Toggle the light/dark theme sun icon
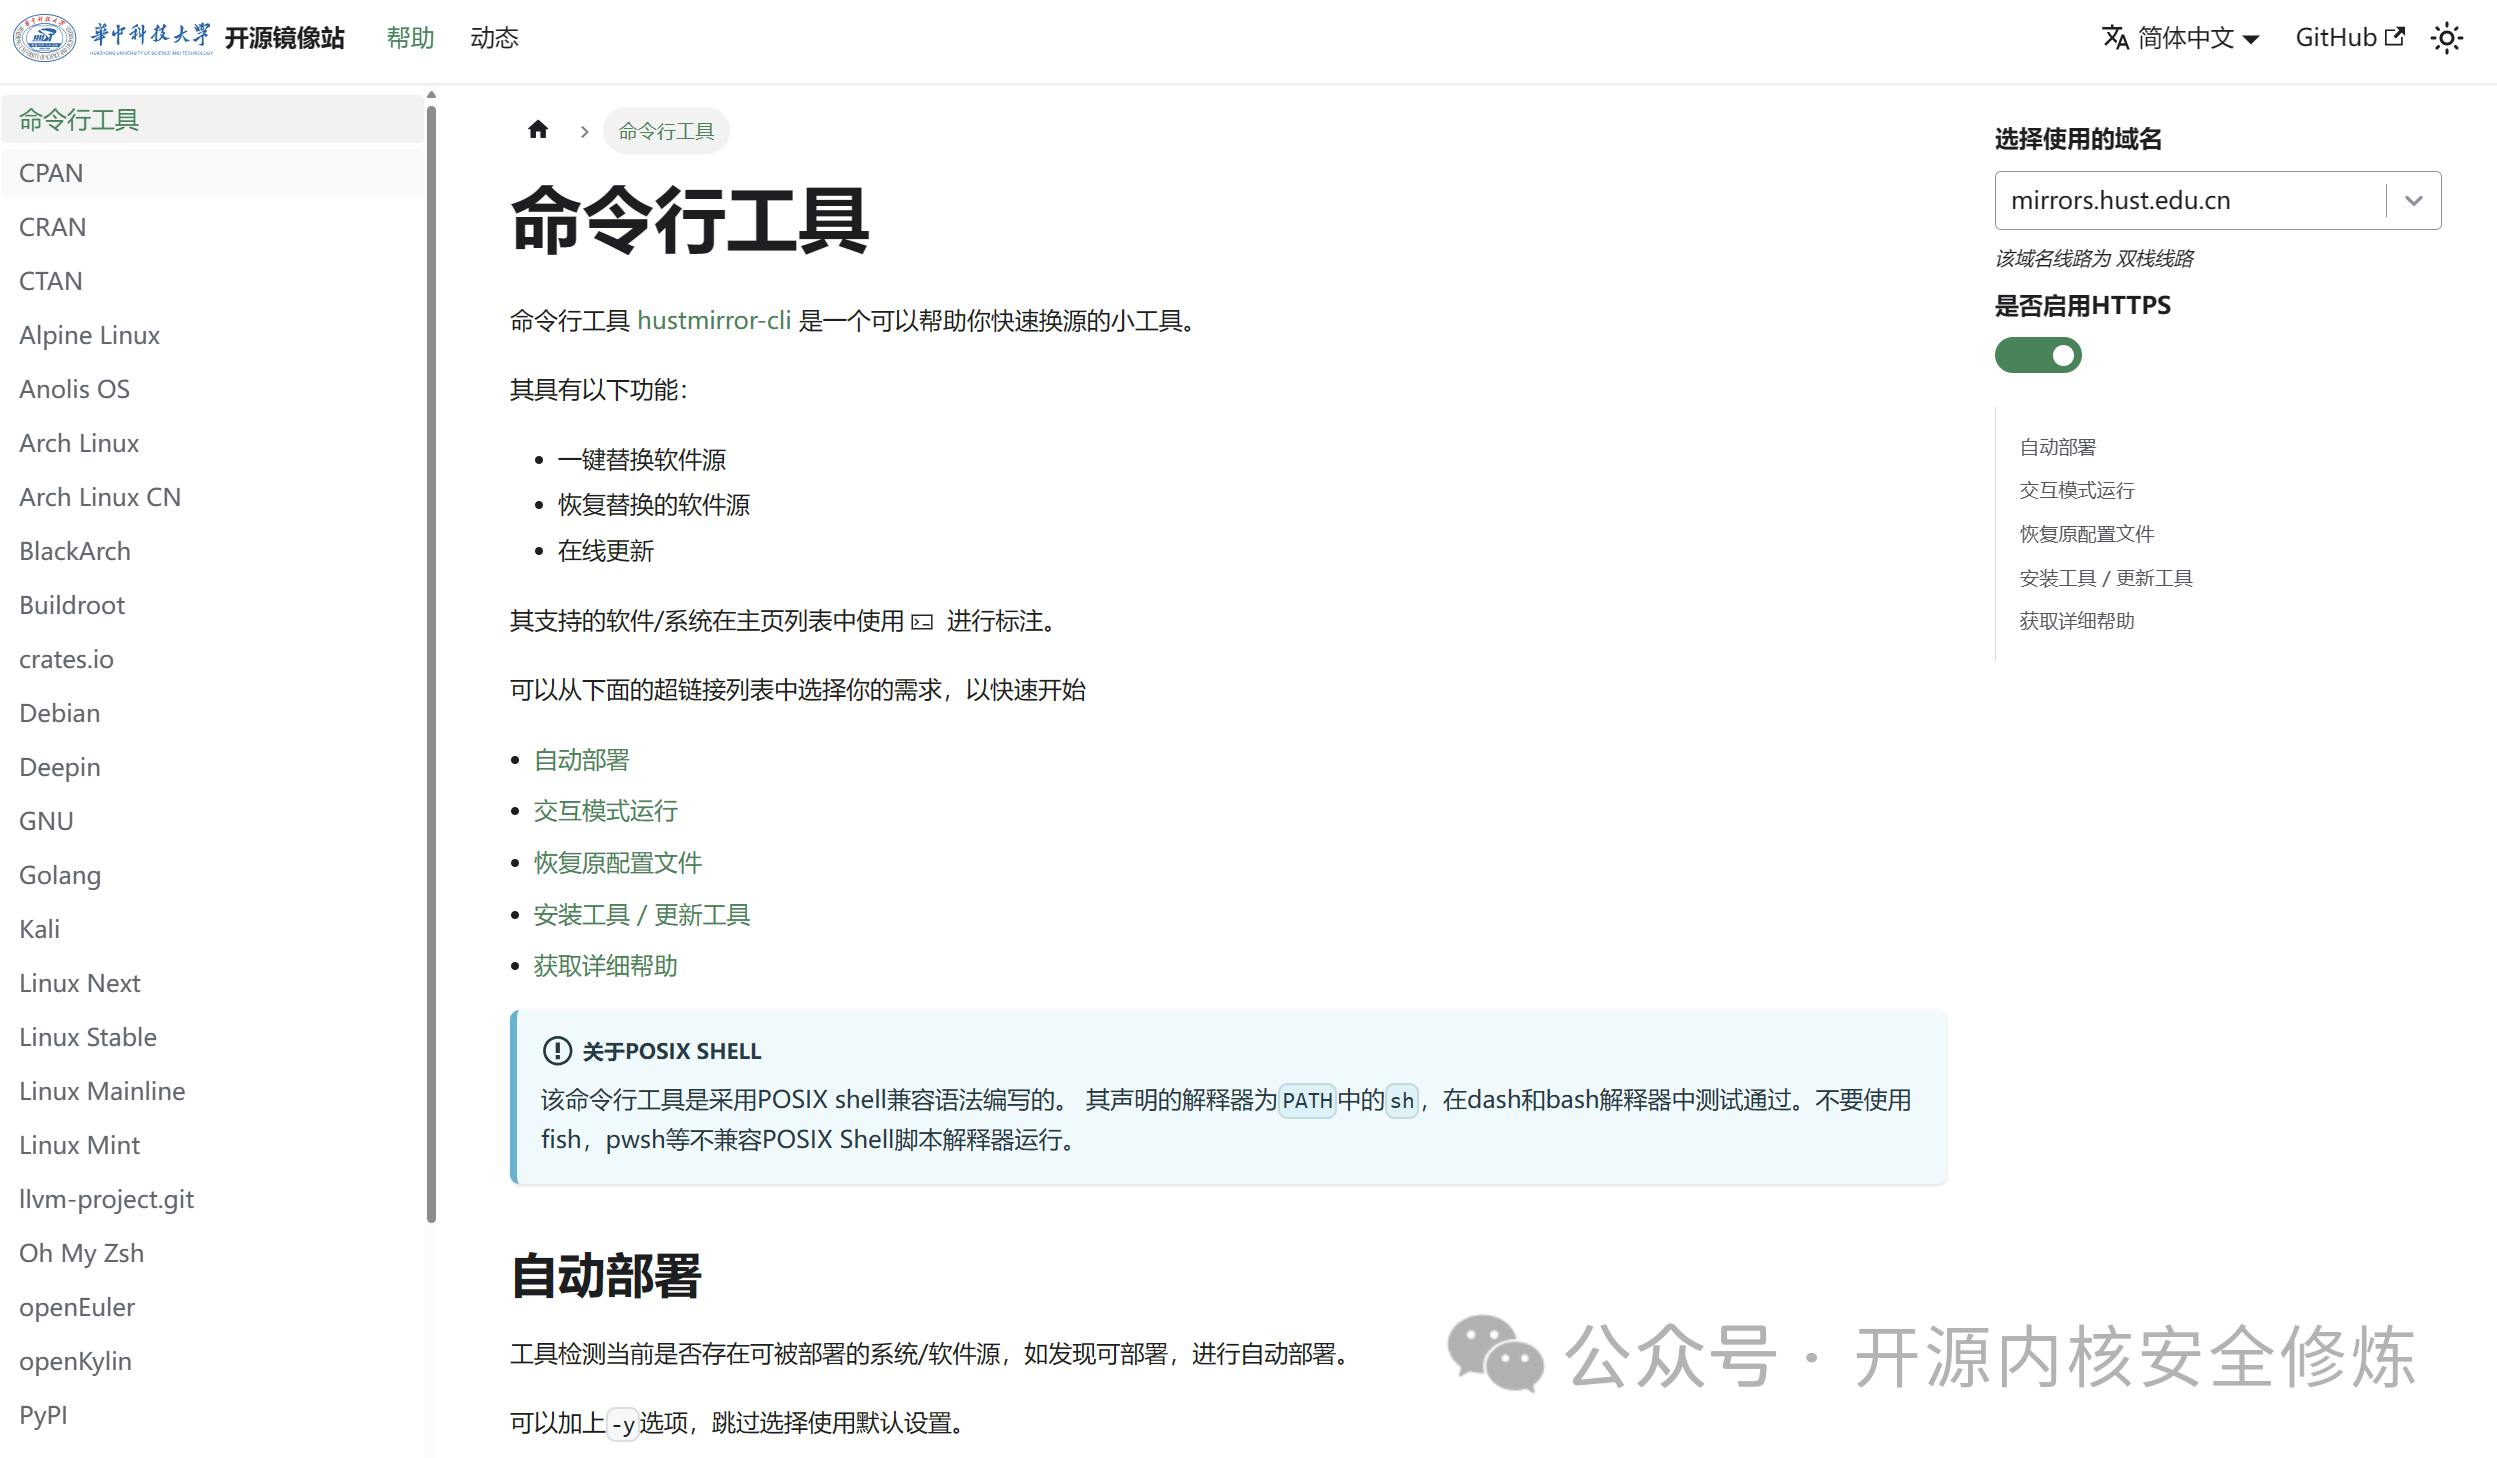The height and width of the screenshot is (1458, 2497). coord(2447,38)
